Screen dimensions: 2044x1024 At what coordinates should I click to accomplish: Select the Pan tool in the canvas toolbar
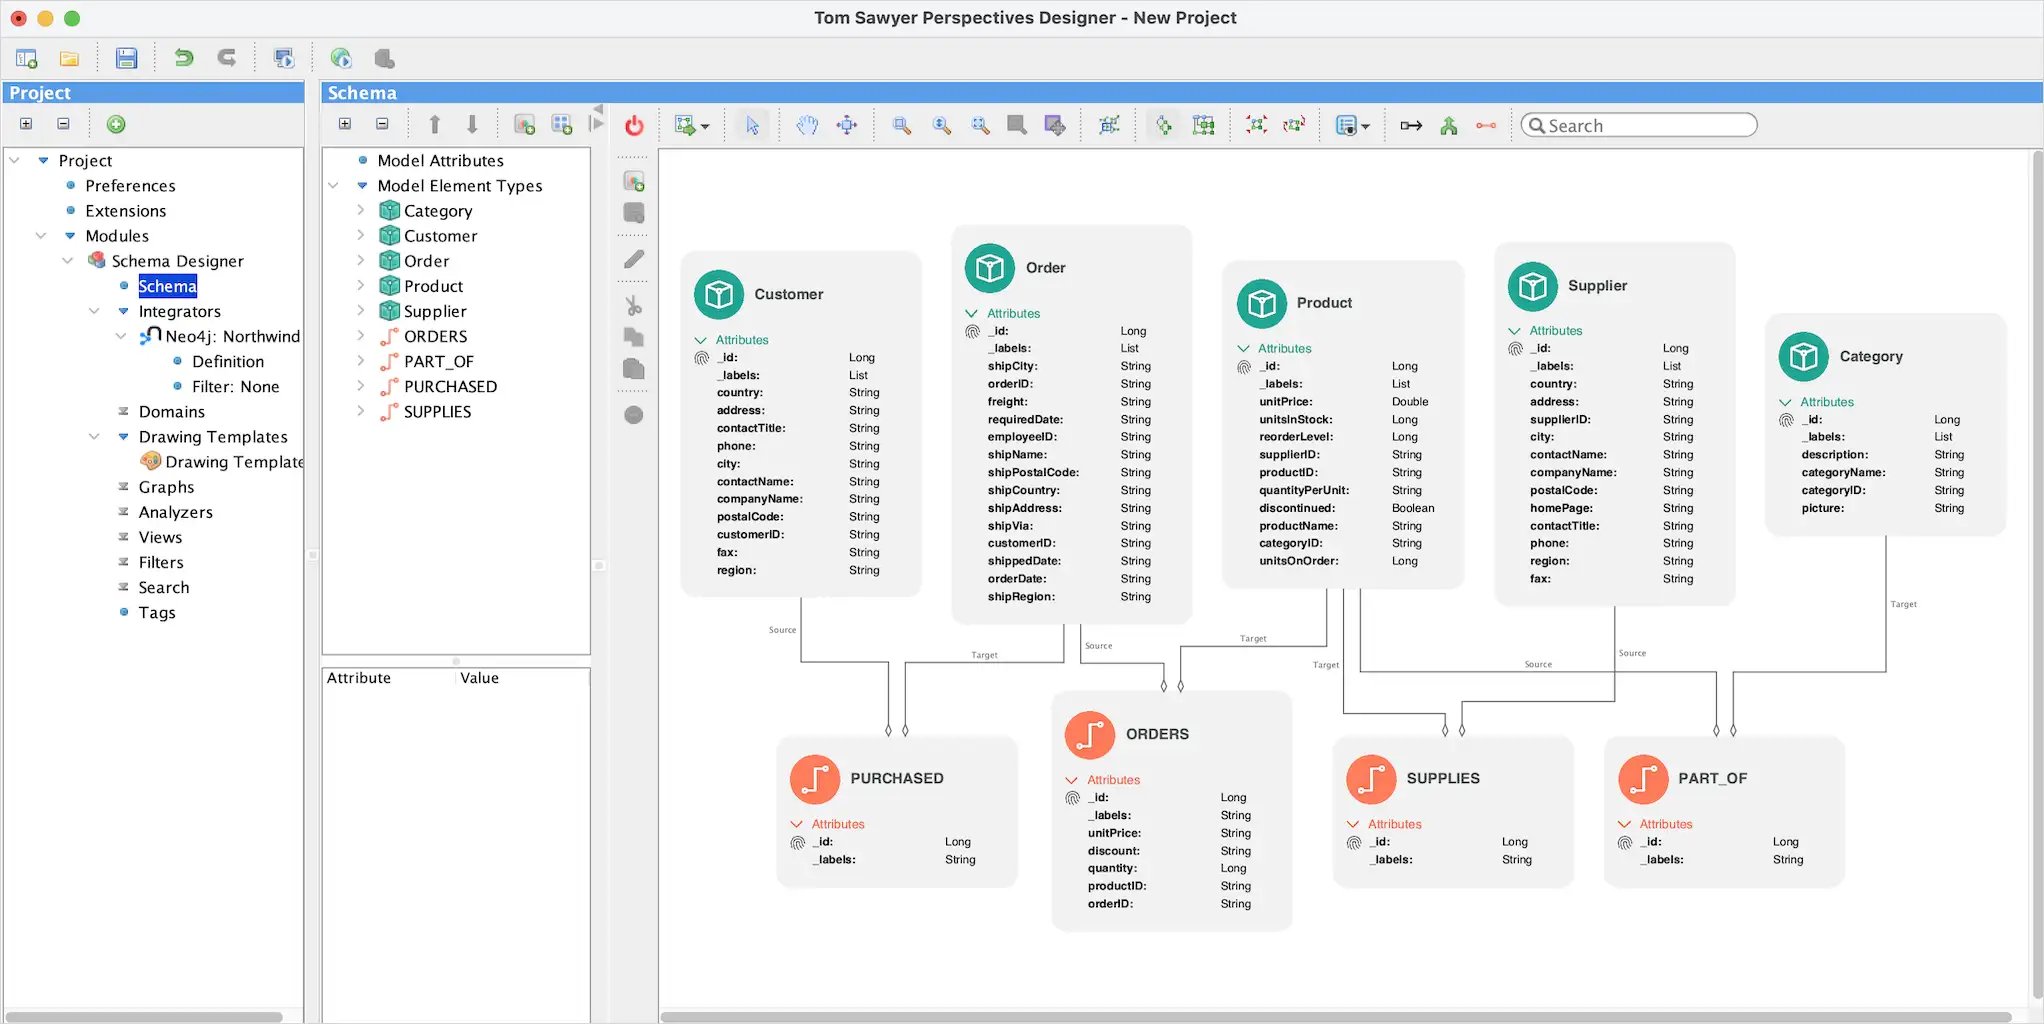click(807, 124)
